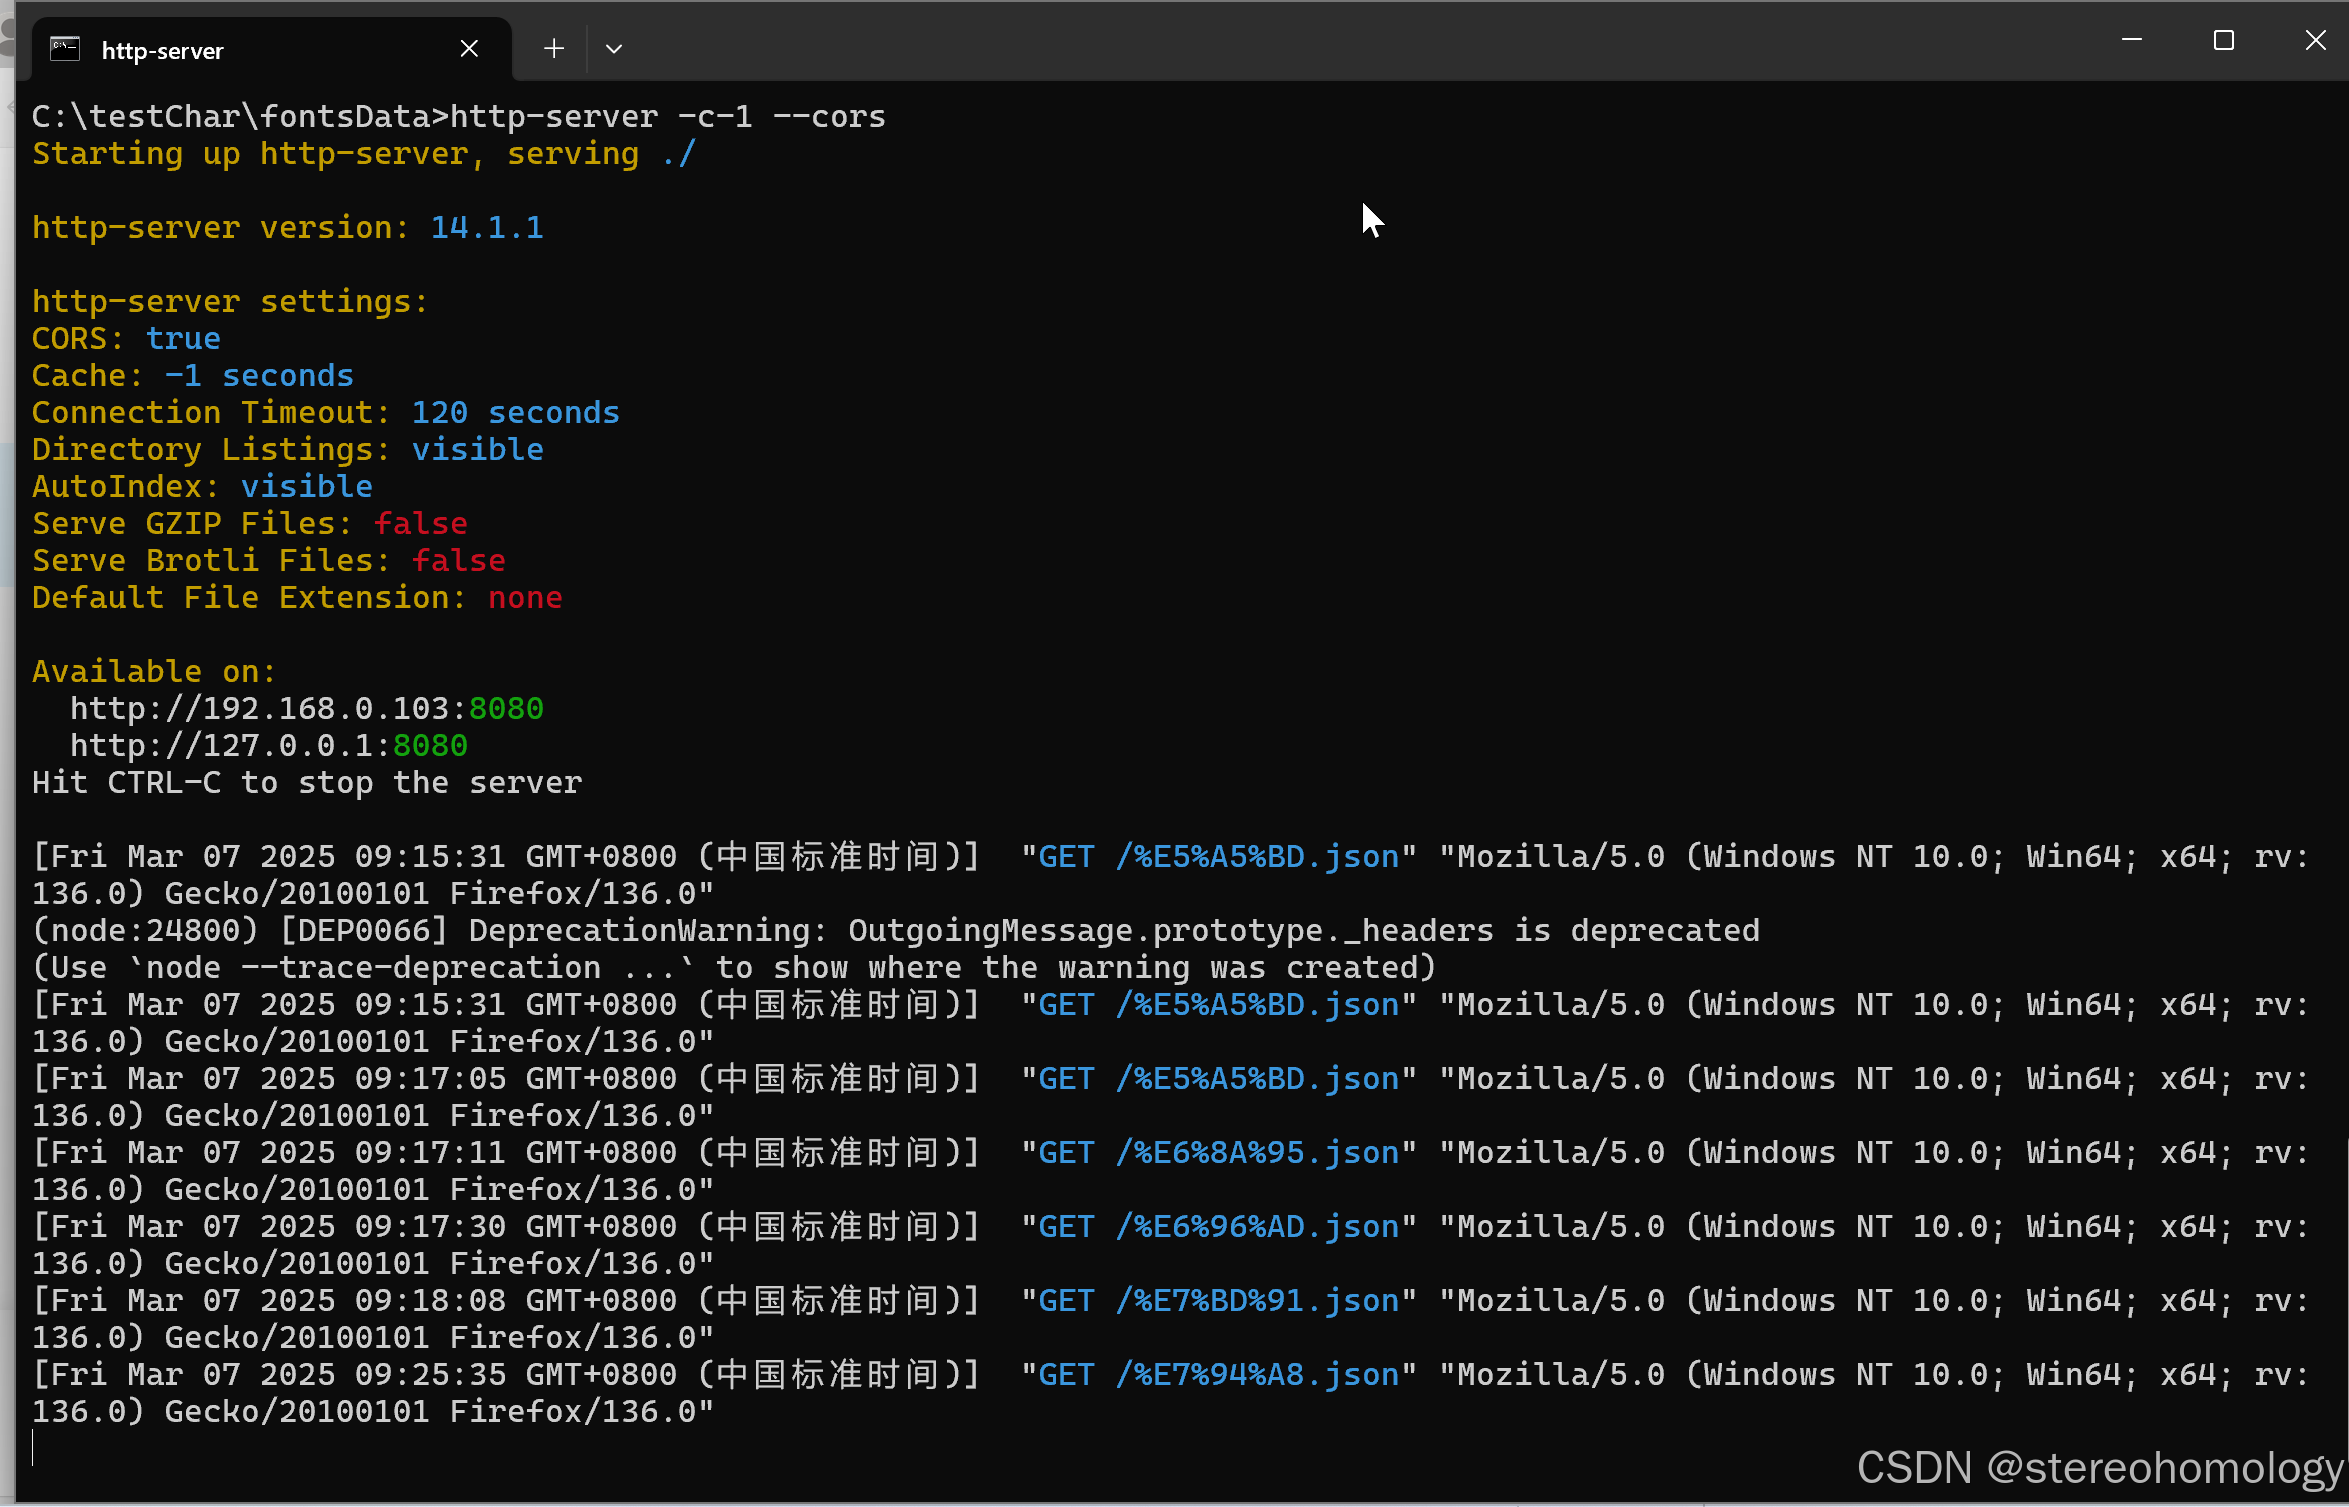Viewport: 2349px width, 1507px height.
Task: Click the CORS true setting value
Action: [183, 339]
